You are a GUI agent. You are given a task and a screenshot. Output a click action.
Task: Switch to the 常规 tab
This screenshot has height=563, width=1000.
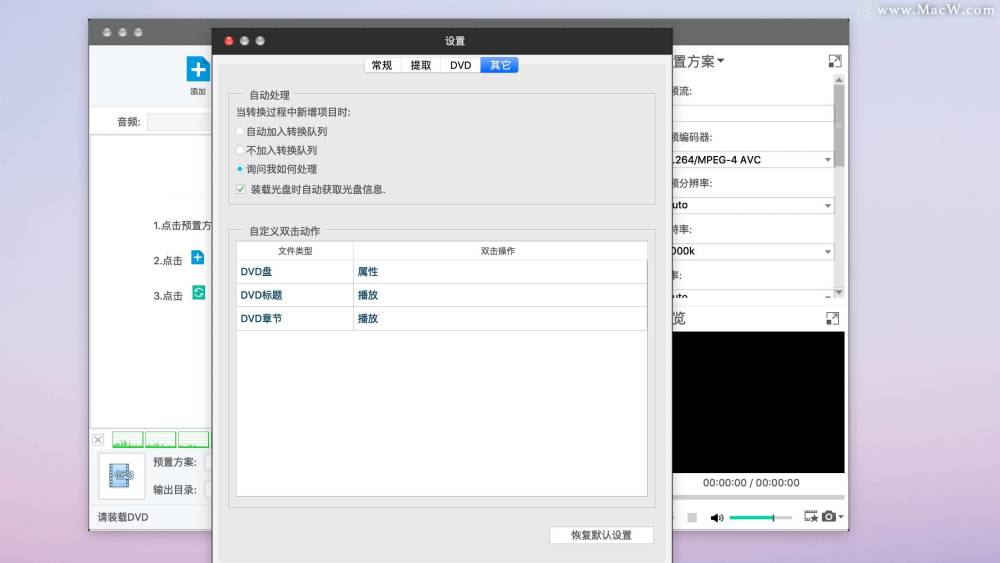(382, 65)
